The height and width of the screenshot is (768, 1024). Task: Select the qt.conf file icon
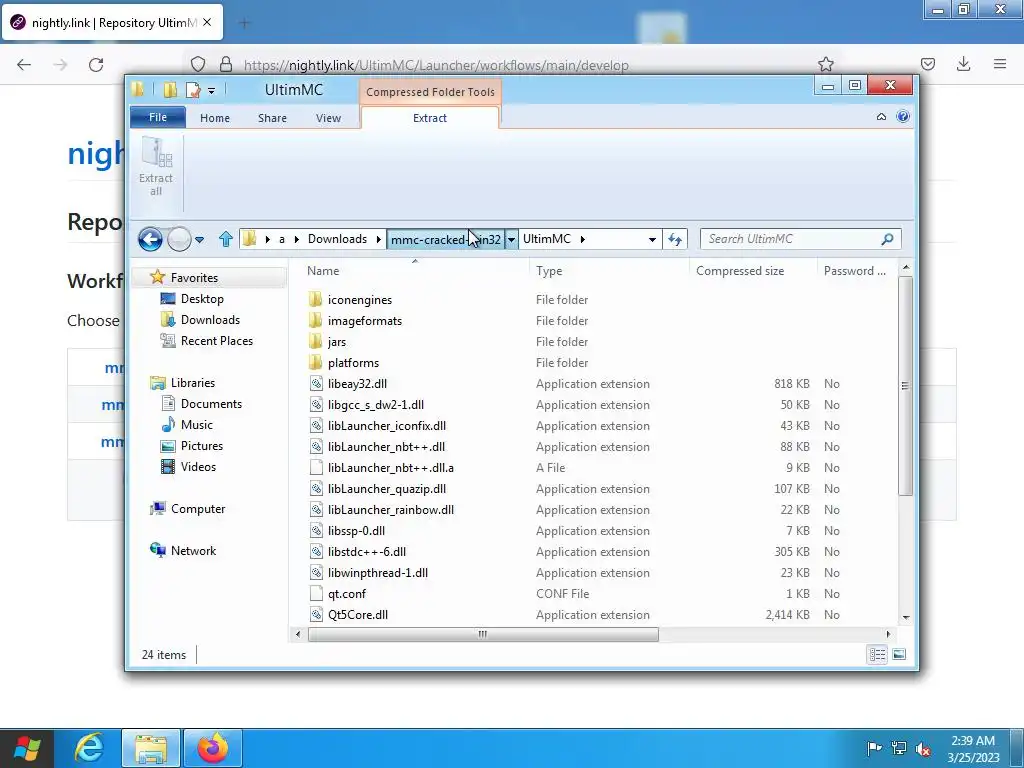click(x=315, y=594)
